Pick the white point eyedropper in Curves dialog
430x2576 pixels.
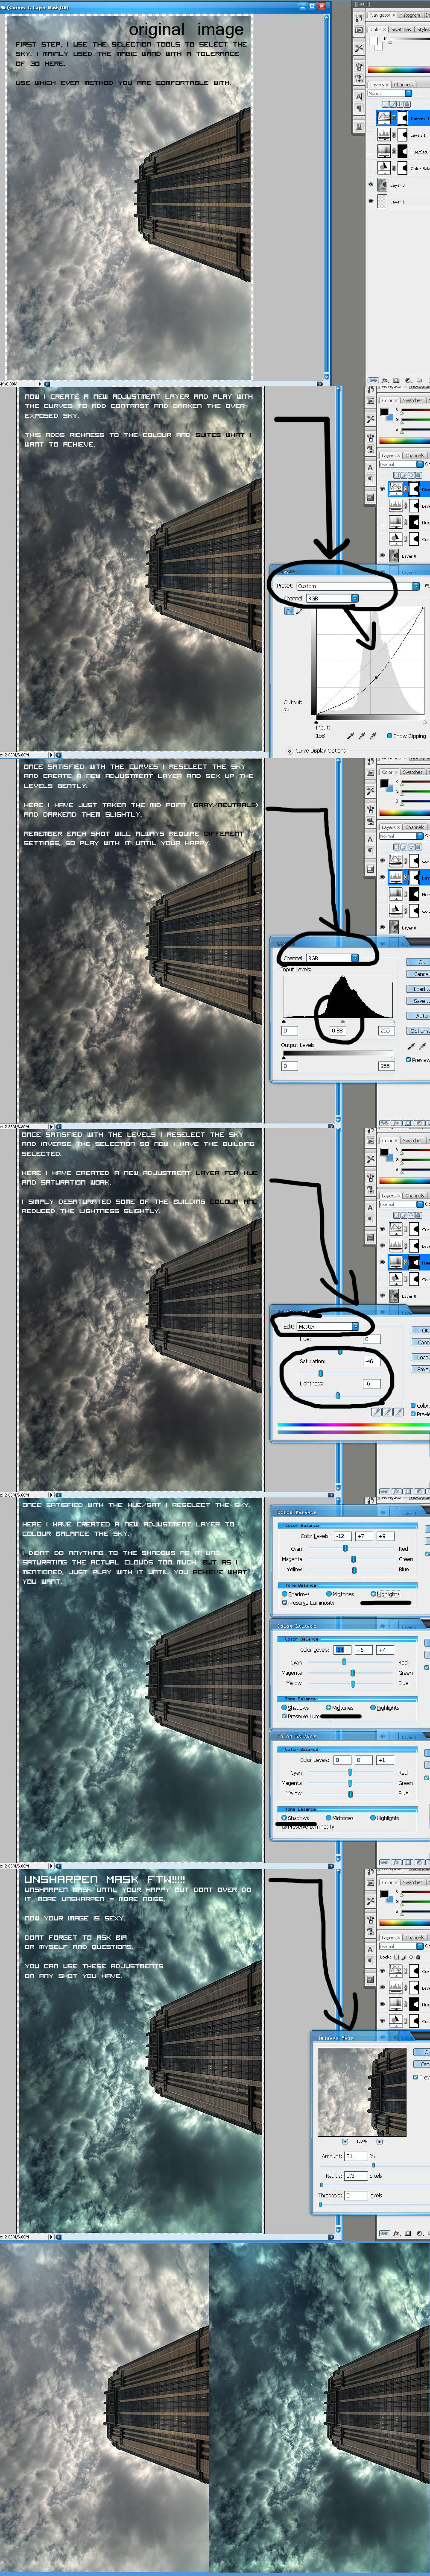[373, 736]
